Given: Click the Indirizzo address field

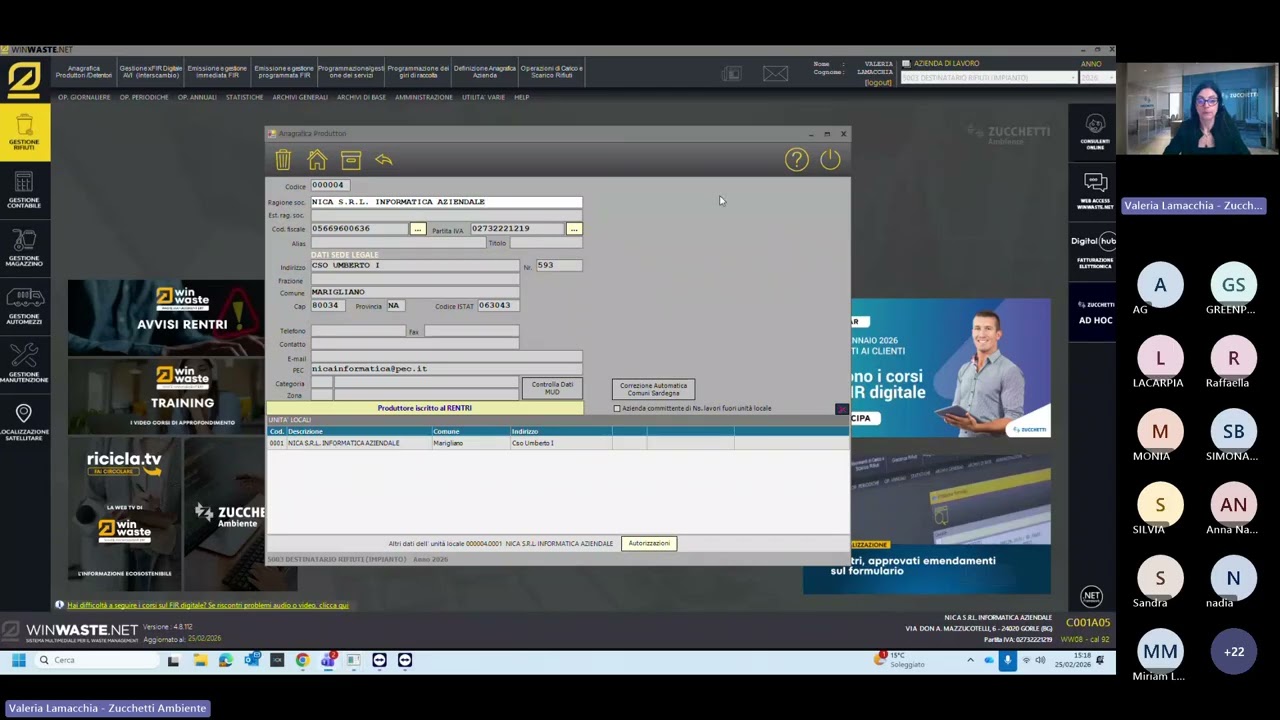Looking at the screenshot, I should [415, 266].
